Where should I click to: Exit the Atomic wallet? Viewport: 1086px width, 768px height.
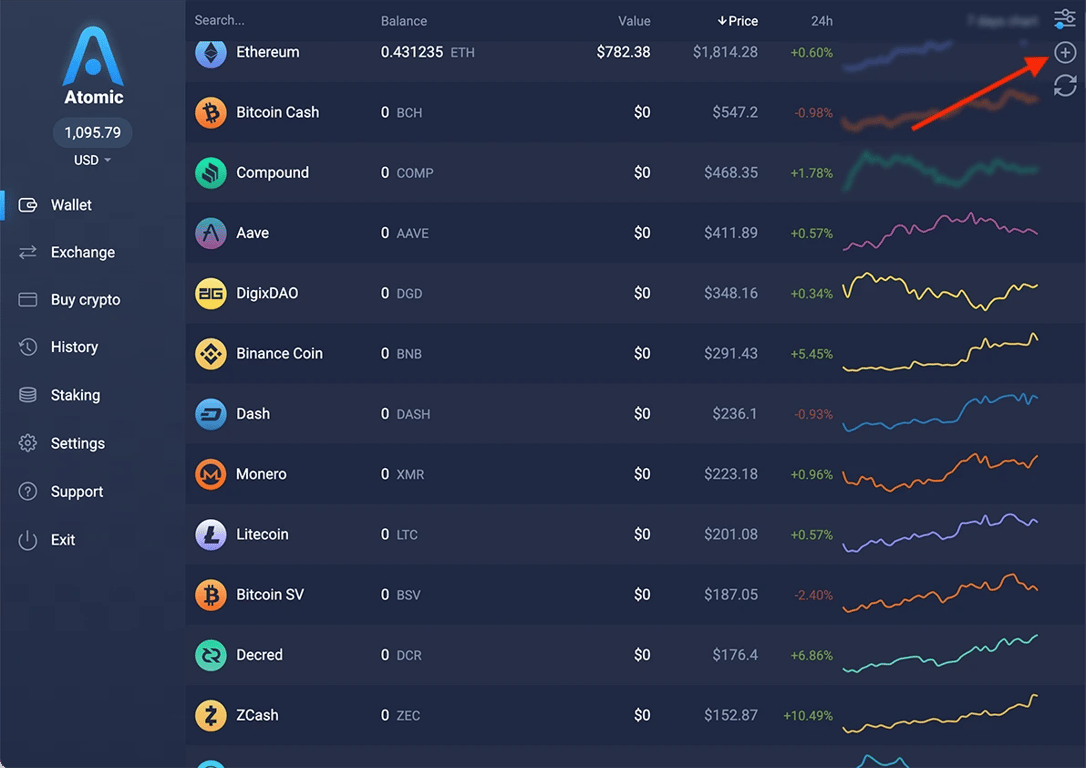click(62, 540)
